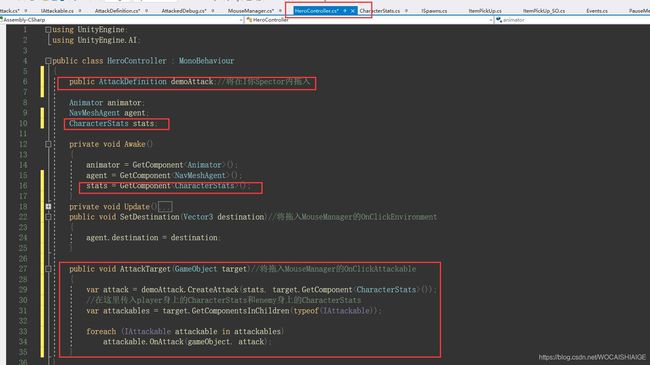Open the MouseManager.cs tab
This screenshot has width=650, height=365.
251,11
